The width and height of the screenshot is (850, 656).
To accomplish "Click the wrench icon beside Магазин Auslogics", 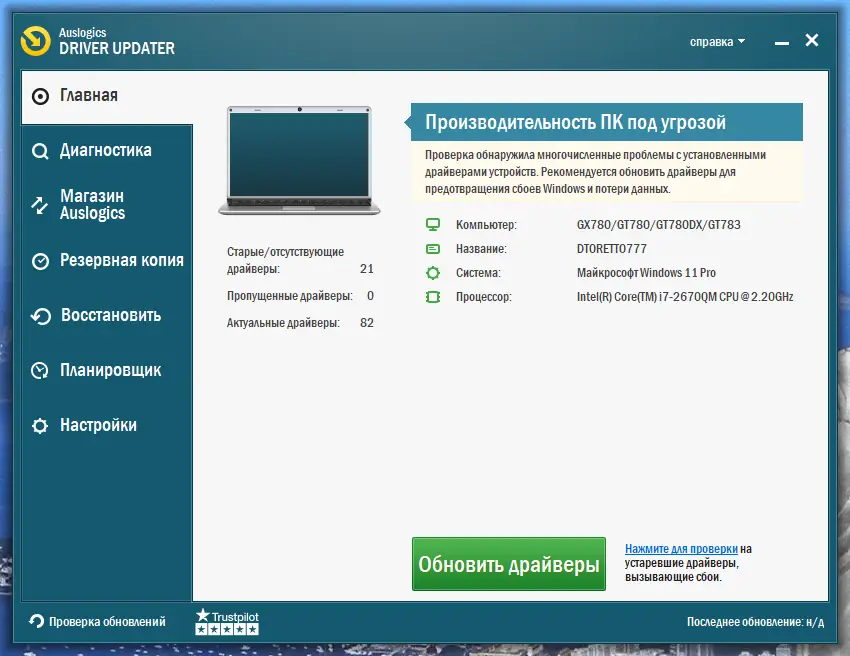I will [x=40, y=204].
